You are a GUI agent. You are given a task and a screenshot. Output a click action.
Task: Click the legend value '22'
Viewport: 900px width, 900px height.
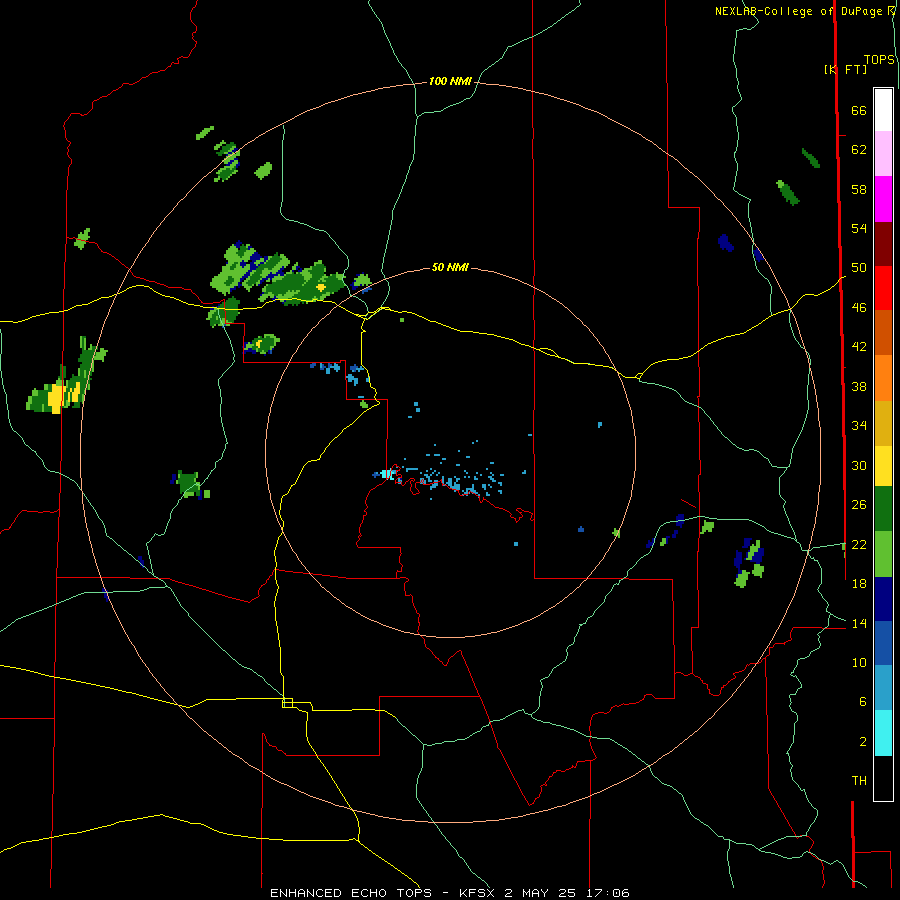coord(859,544)
